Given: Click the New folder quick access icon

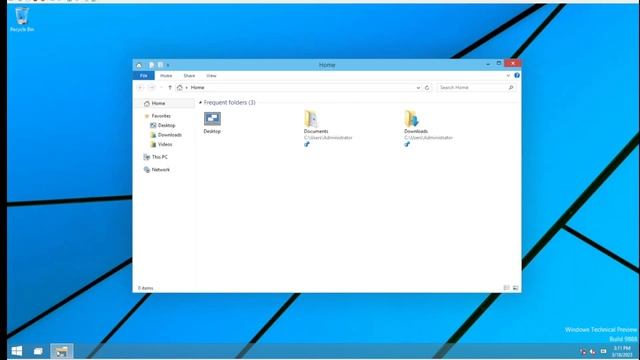Looking at the screenshot, I should tap(160, 65).
